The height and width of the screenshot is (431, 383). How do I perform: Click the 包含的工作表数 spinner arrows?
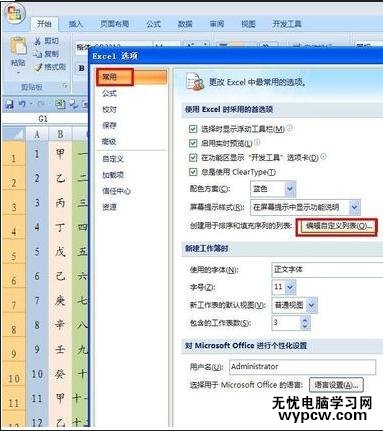[x=305, y=322]
